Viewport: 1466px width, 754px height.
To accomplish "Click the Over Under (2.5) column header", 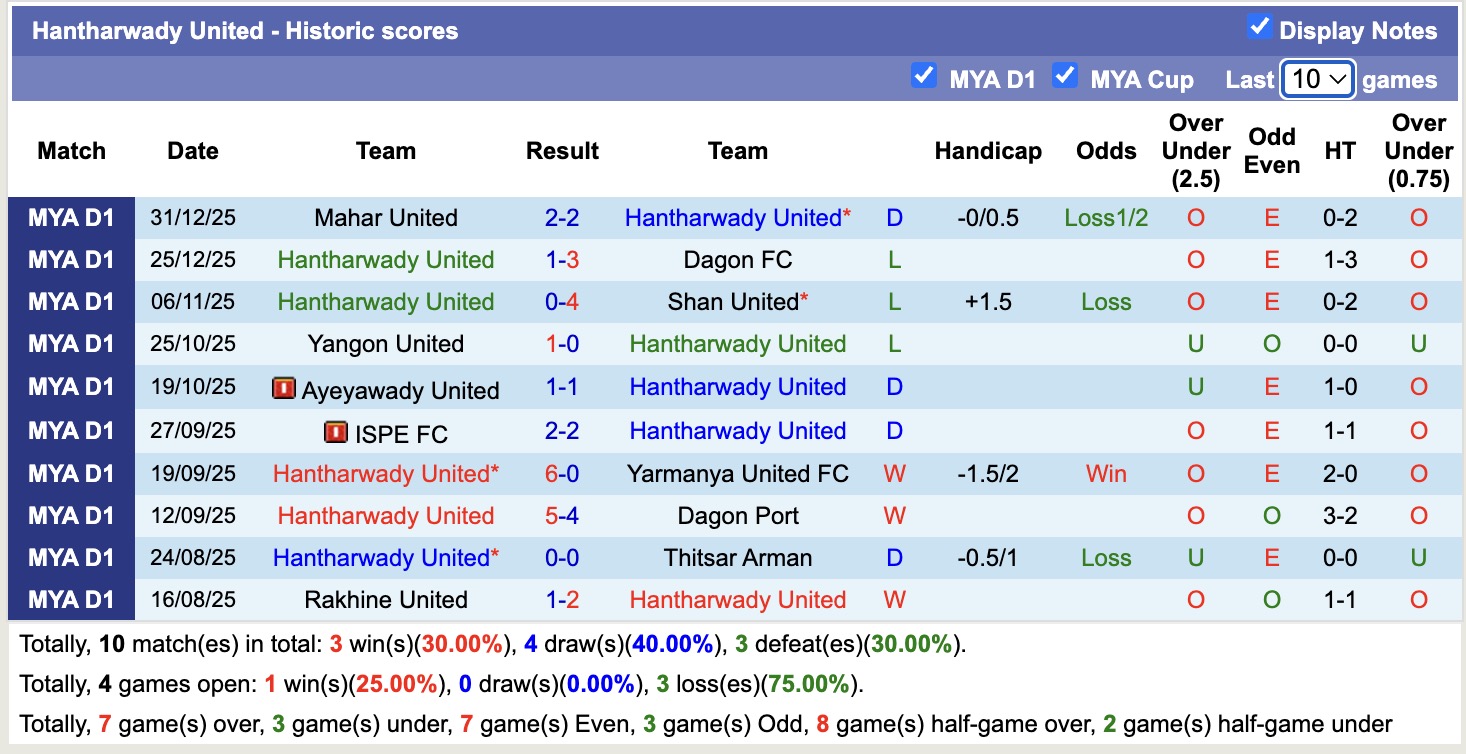I will pos(1195,150).
